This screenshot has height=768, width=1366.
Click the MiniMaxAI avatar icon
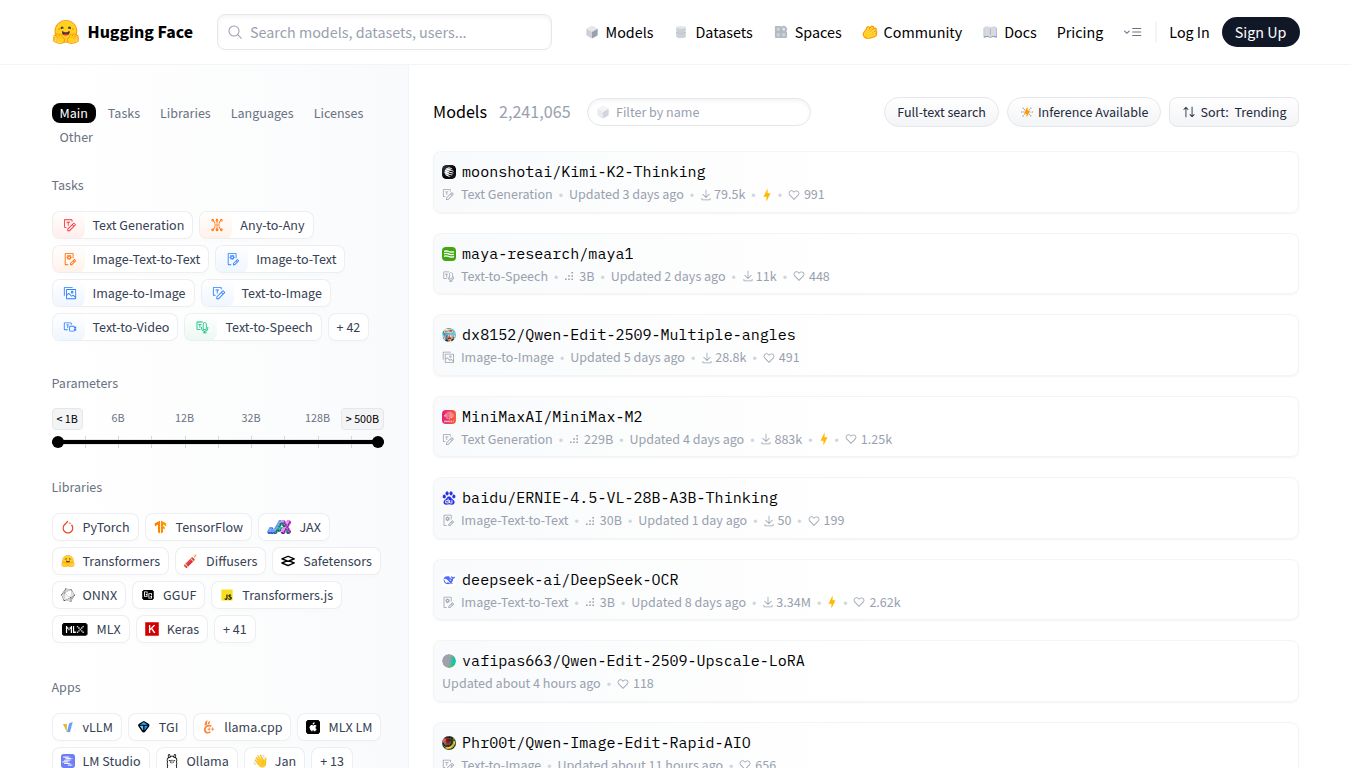tap(449, 417)
